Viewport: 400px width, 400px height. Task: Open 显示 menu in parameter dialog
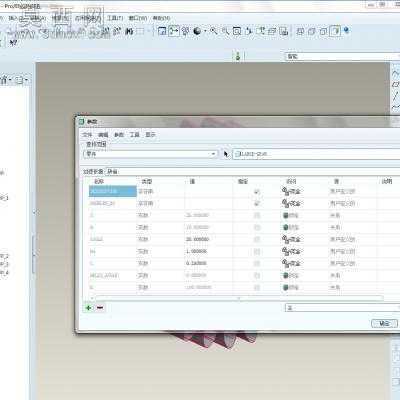click(150, 135)
